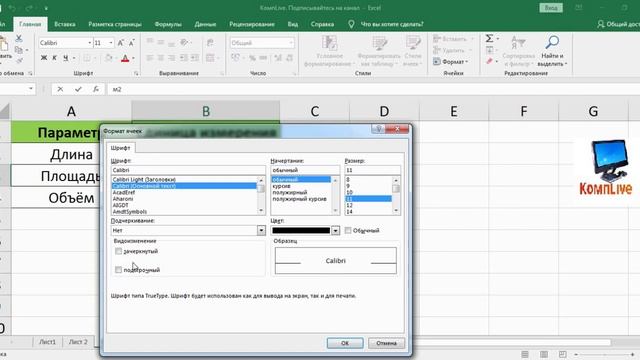
Task: Click the lightbulb Tell Me icon
Action: click(351, 24)
